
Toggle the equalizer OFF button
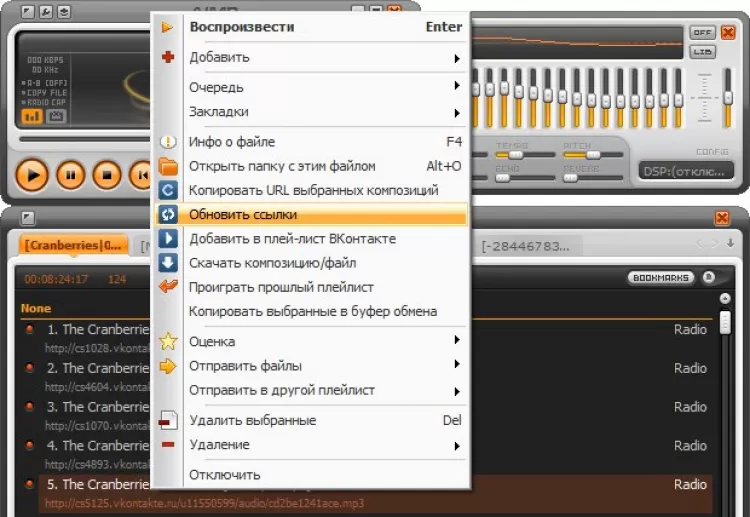coord(702,33)
